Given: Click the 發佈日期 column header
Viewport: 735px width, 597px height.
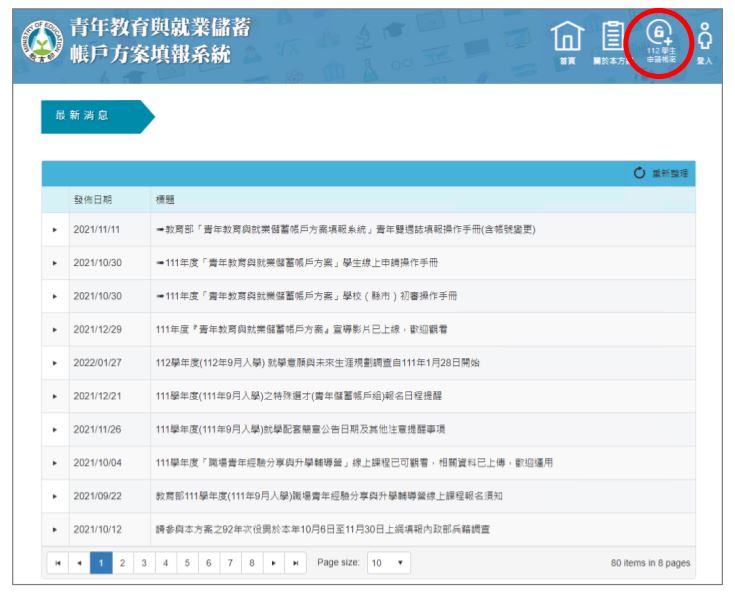Looking at the screenshot, I should (x=93, y=200).
